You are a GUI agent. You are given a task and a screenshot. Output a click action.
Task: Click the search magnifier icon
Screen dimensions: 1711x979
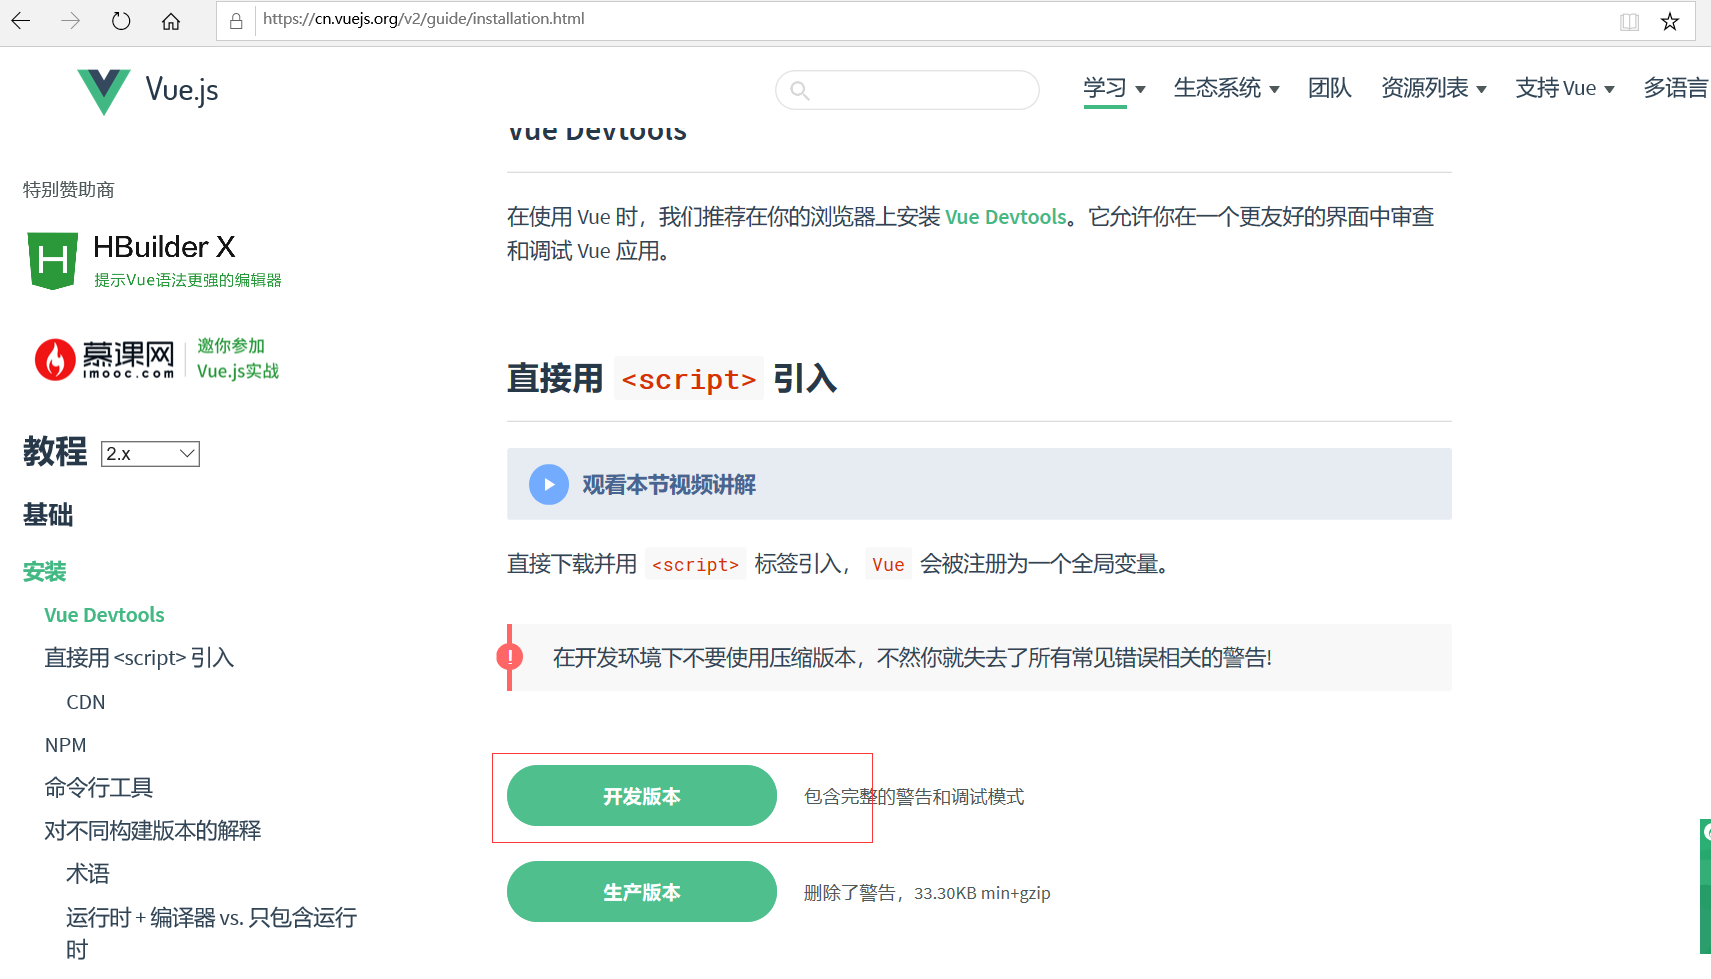[799, 90]
